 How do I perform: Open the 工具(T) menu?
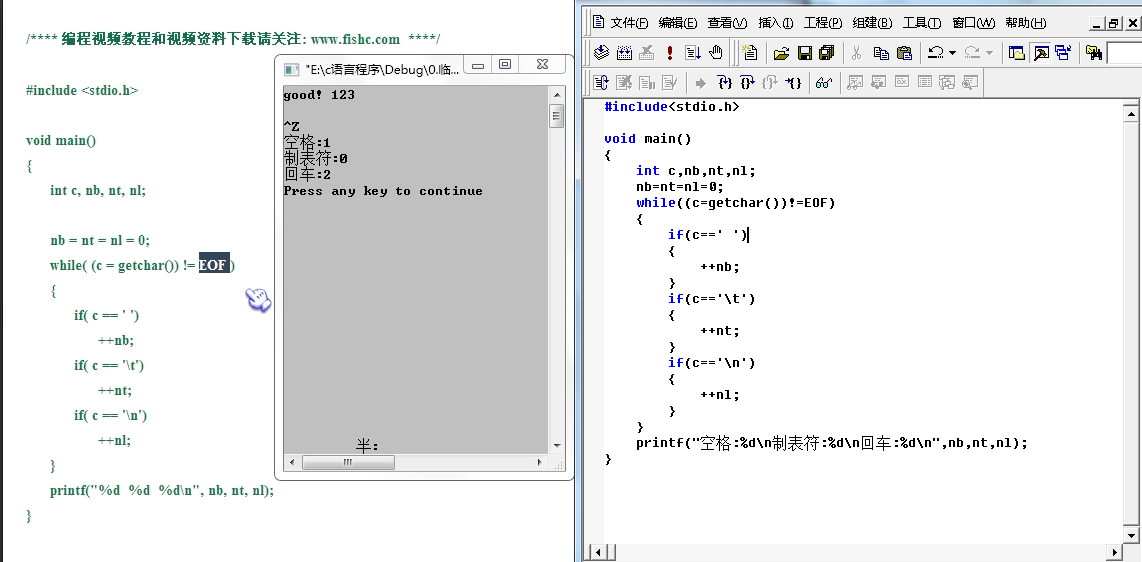point(922,23)
